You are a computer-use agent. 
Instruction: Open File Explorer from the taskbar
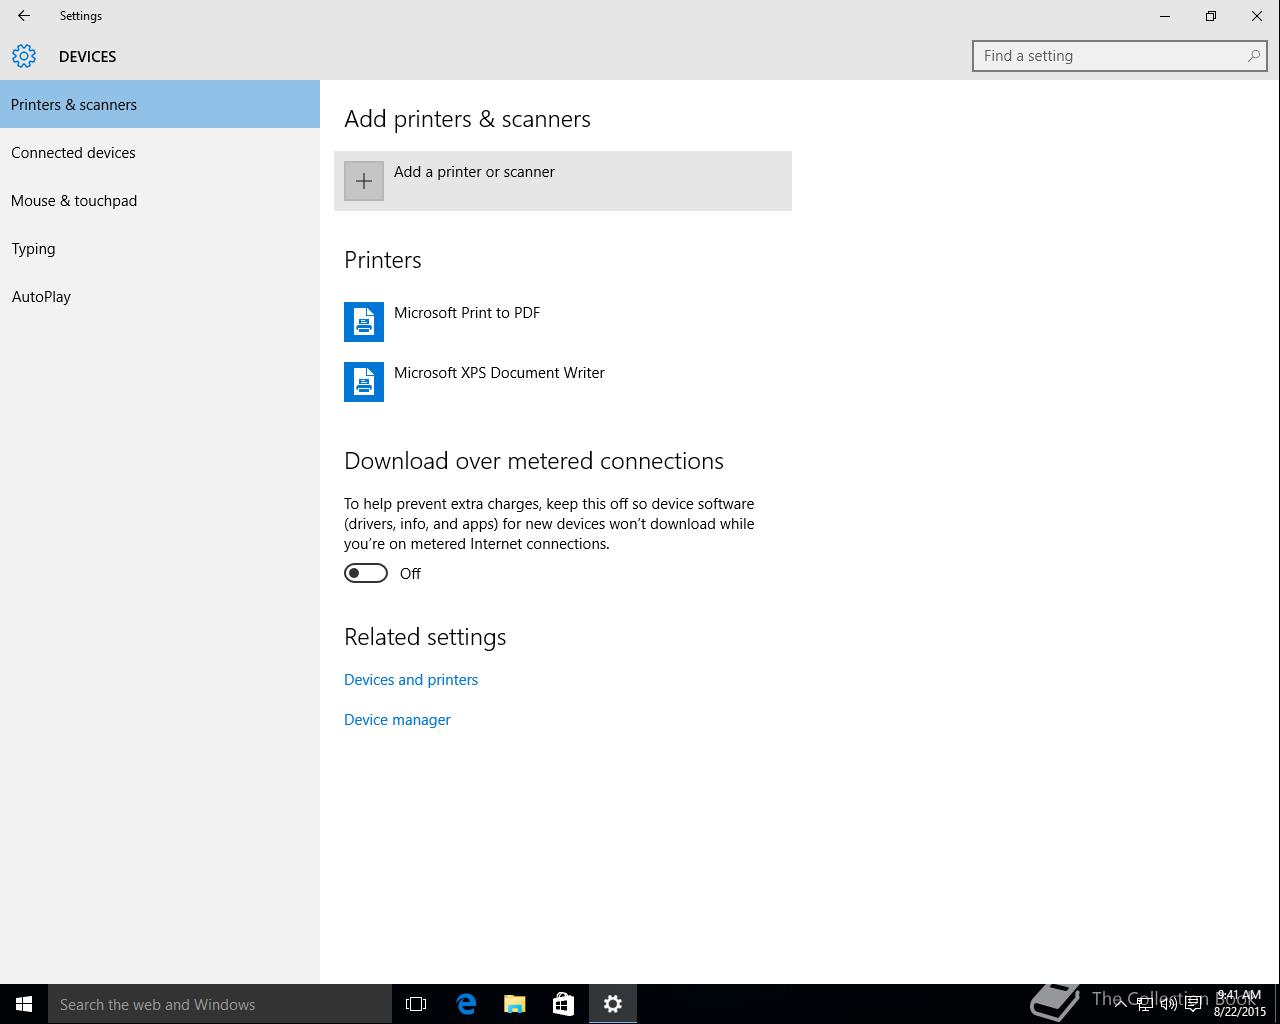515,1004
